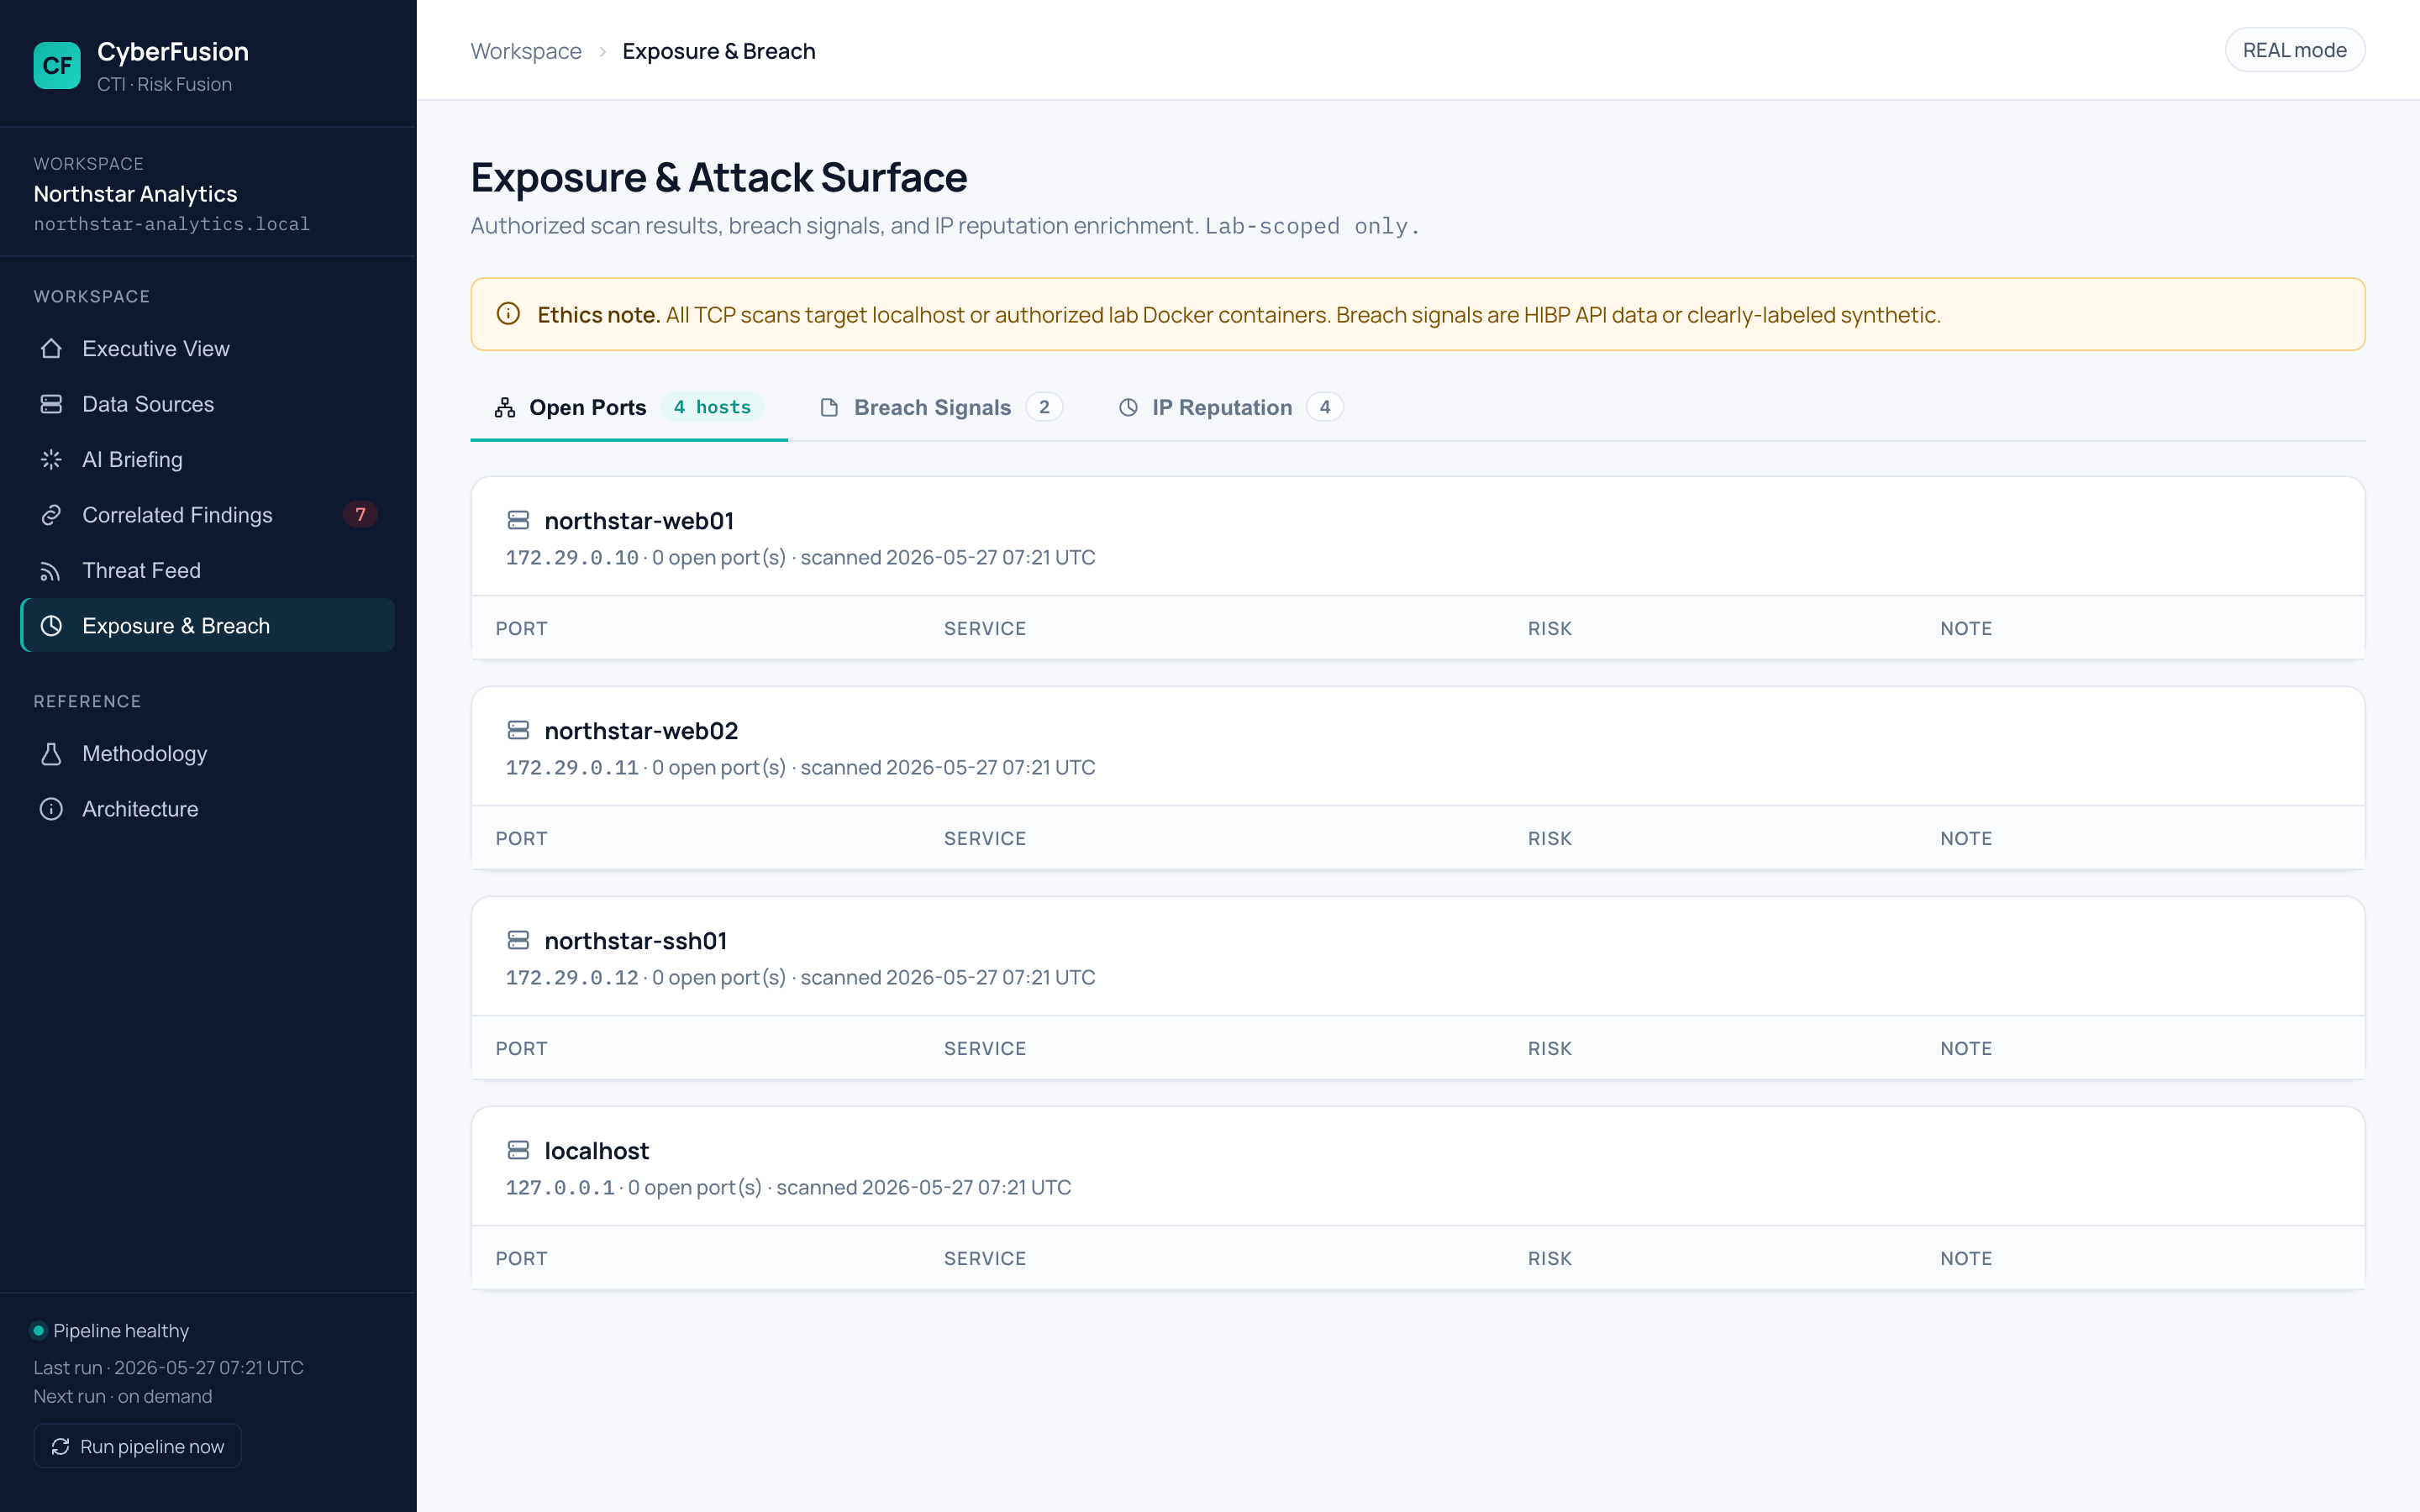Click the IP Reputation clock icon

click(1128, 407)
